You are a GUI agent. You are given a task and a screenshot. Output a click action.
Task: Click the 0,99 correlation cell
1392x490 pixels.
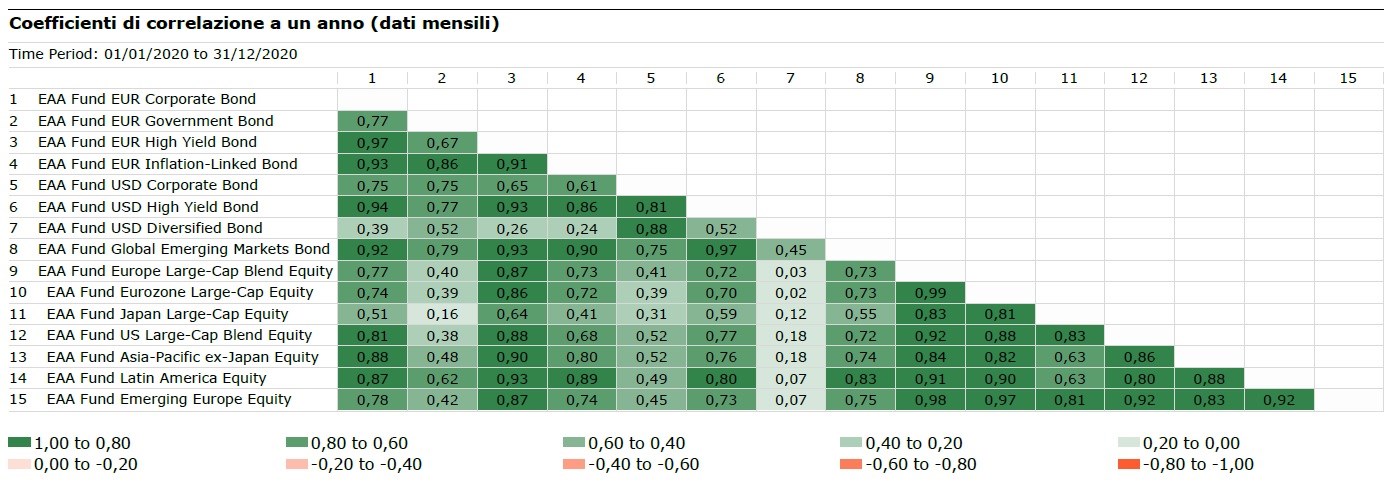click(x=930, y=292)
